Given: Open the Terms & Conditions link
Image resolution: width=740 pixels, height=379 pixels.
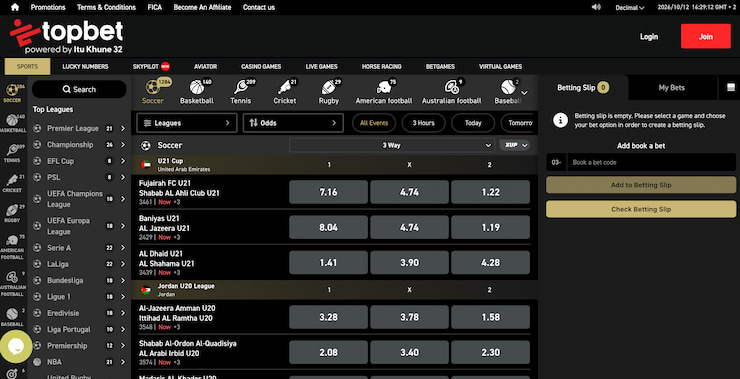Looking at the screenshot, I should (x=106, y=7).
